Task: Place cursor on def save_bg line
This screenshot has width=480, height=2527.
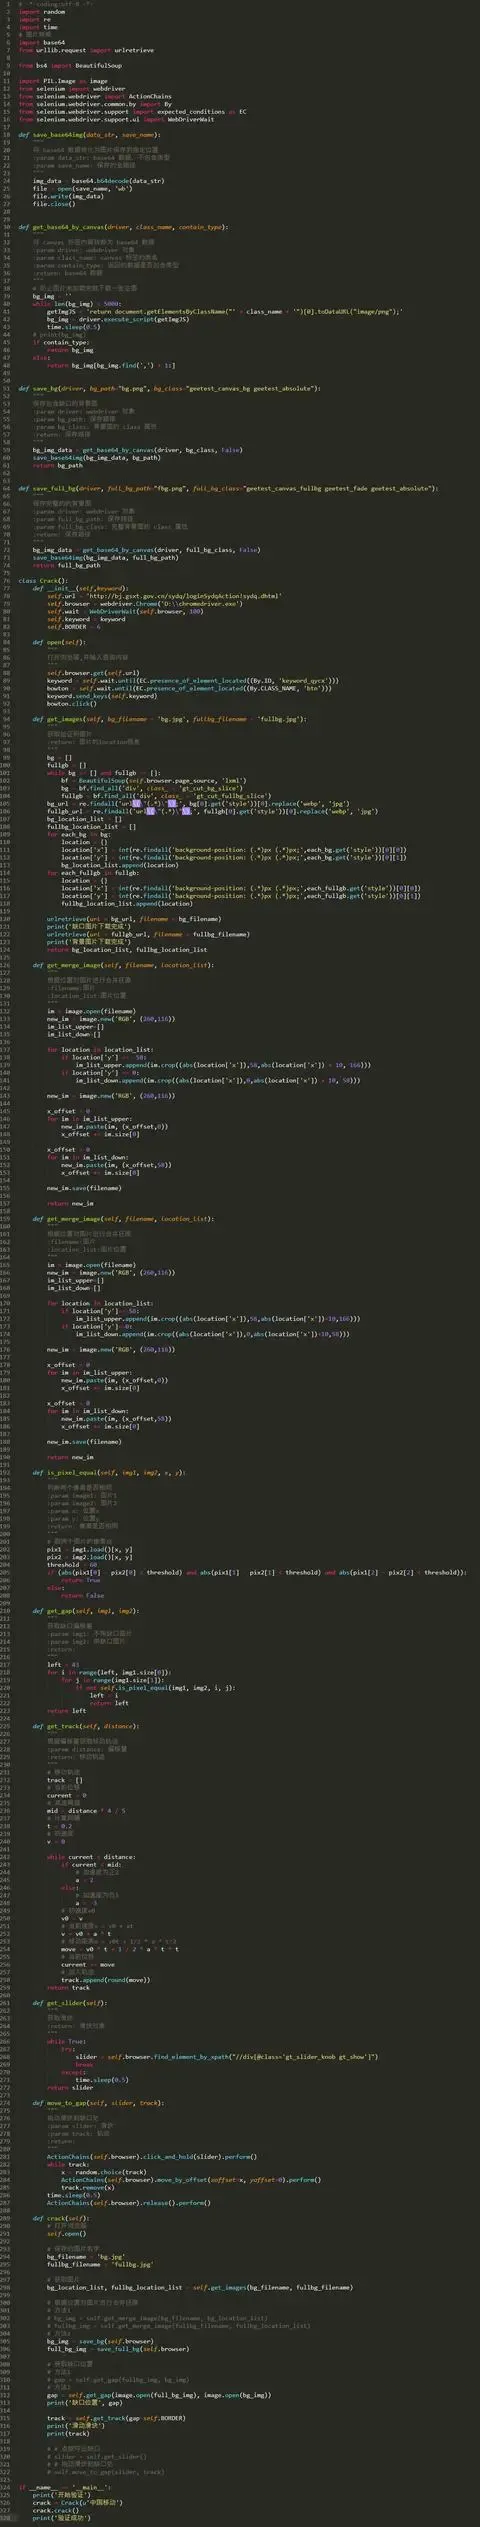Action: click(169, 388)
